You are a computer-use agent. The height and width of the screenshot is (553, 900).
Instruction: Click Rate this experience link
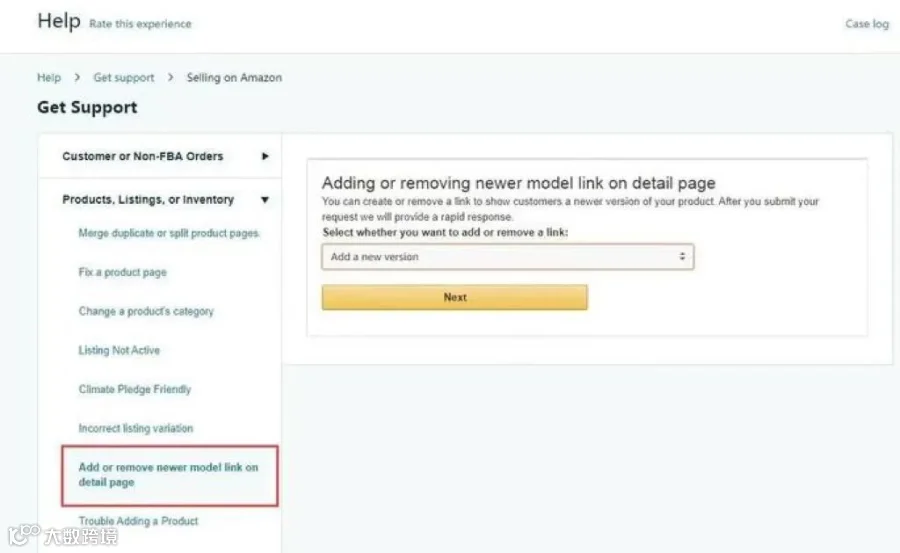pyautogui.click(x=141, y=24)
